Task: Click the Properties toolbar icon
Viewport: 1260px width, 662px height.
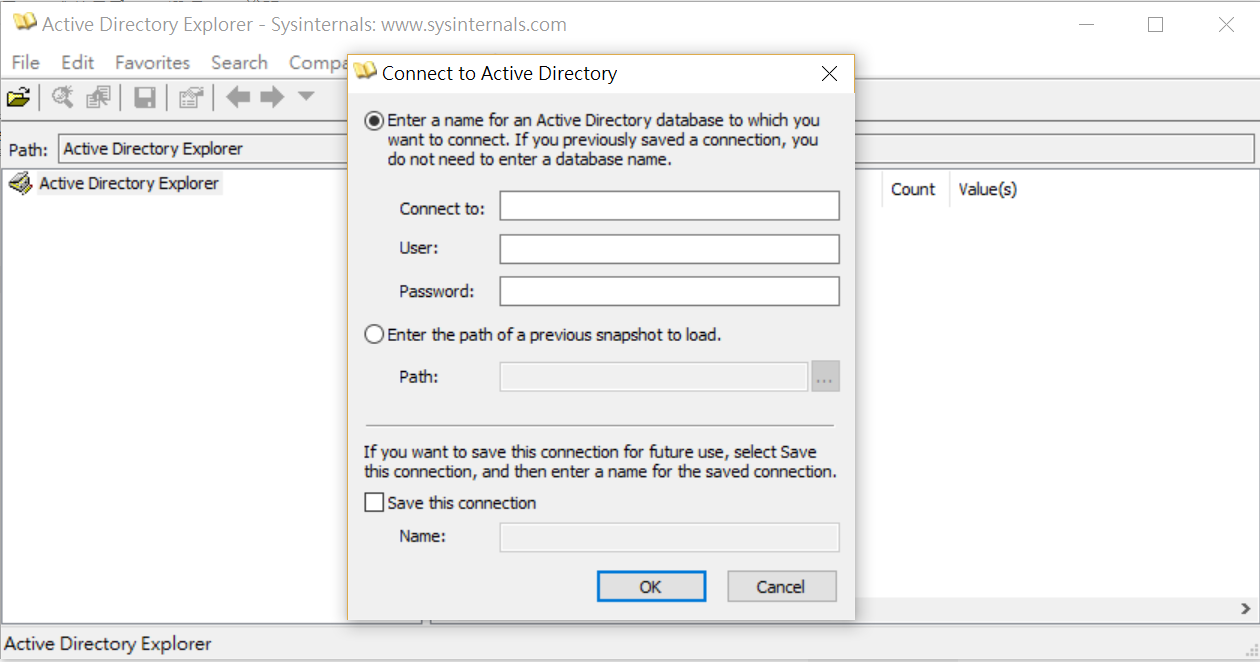Action: pyautogui.click(x=190, y=97)
